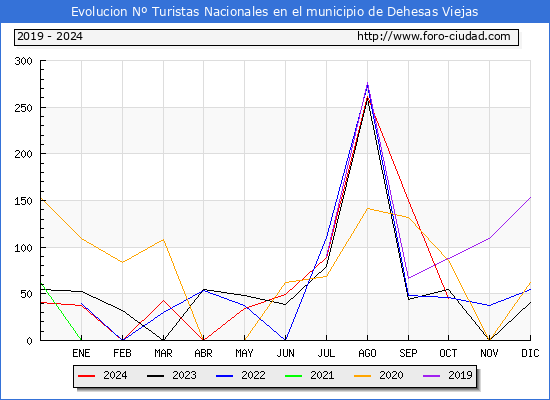Click the JUN month axis label

(286, 353)
